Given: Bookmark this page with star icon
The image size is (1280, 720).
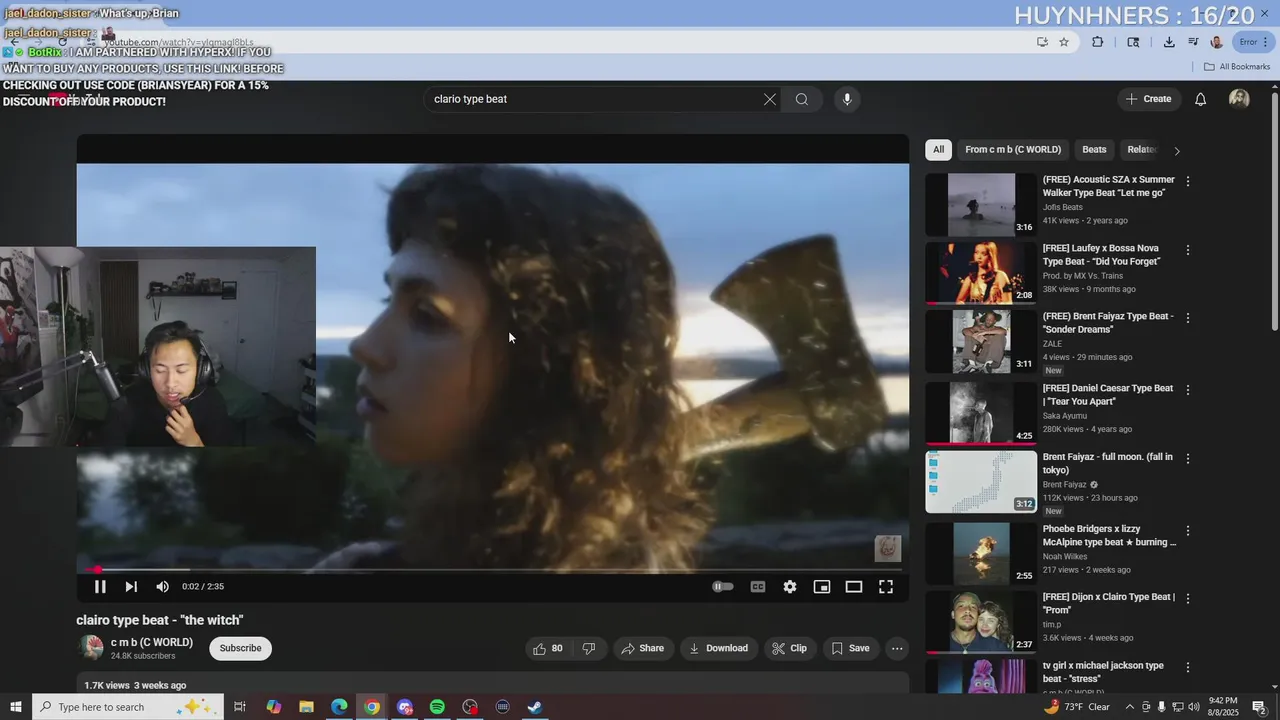Looking at the screenshot, I should click(x=1064, y=42).
